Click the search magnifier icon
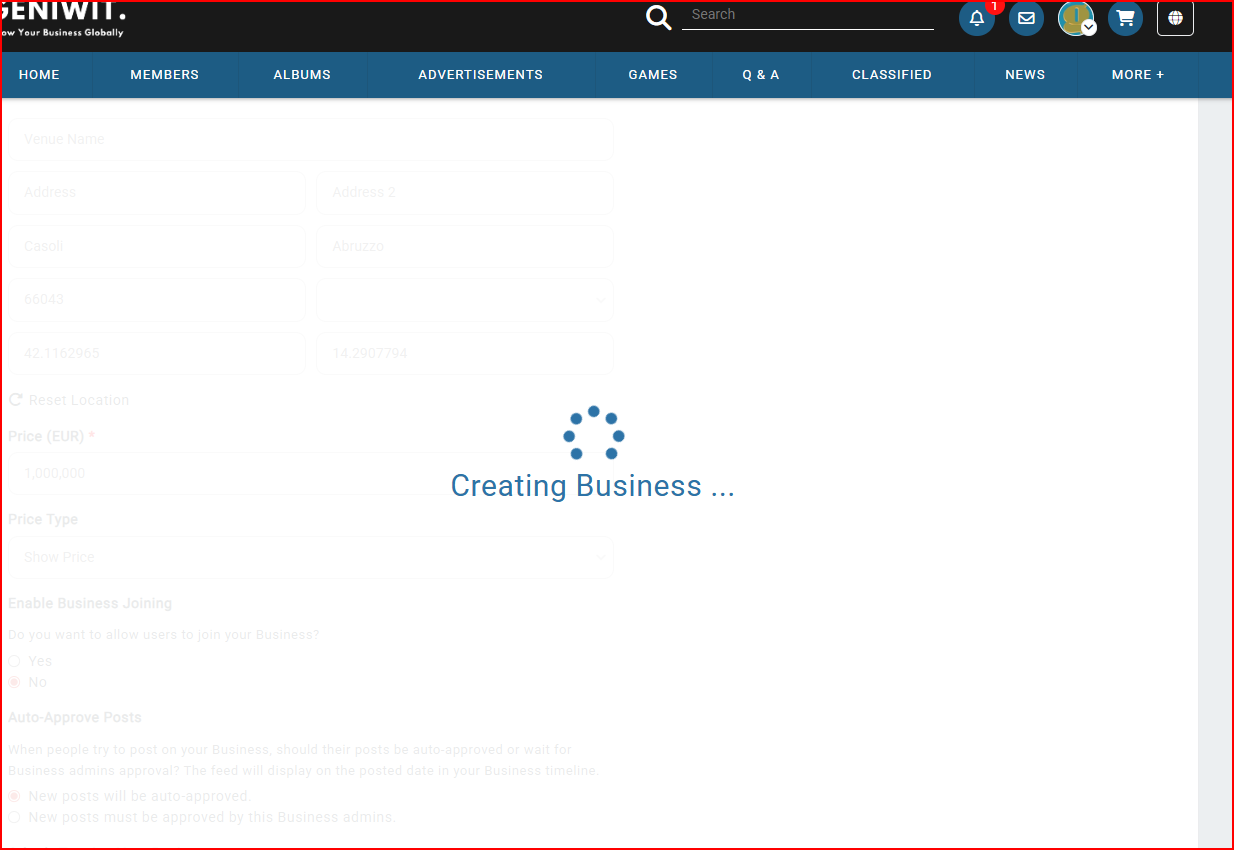This screenshot has width=1234, height=850. pyautogui.click(x=658, y=18)
